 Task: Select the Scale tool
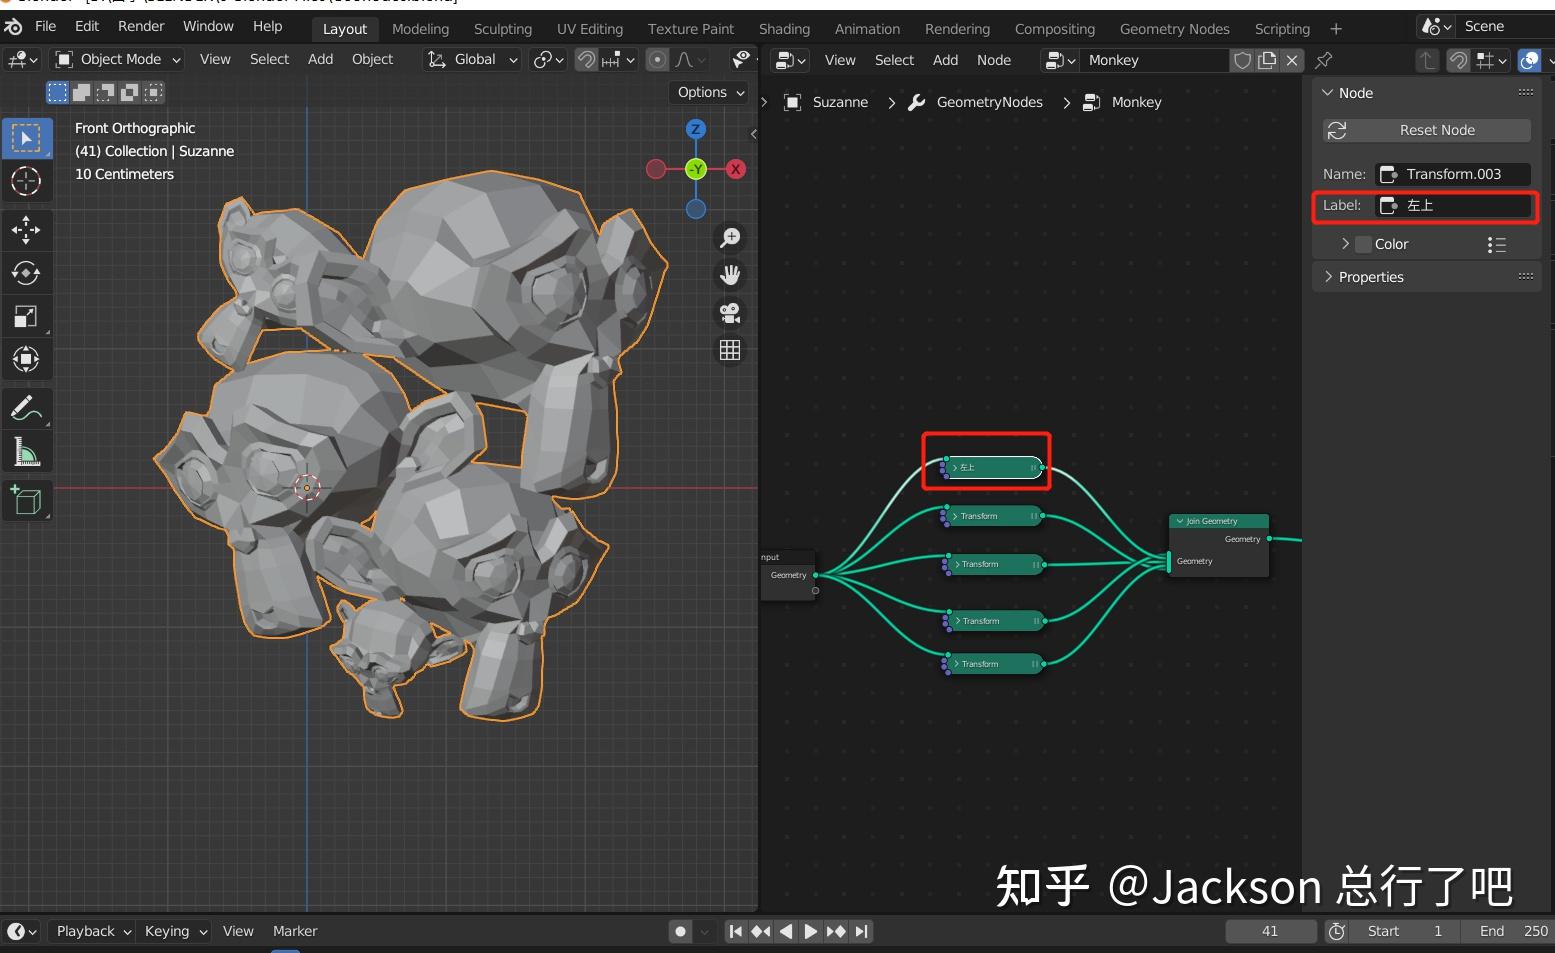(27, 315)
